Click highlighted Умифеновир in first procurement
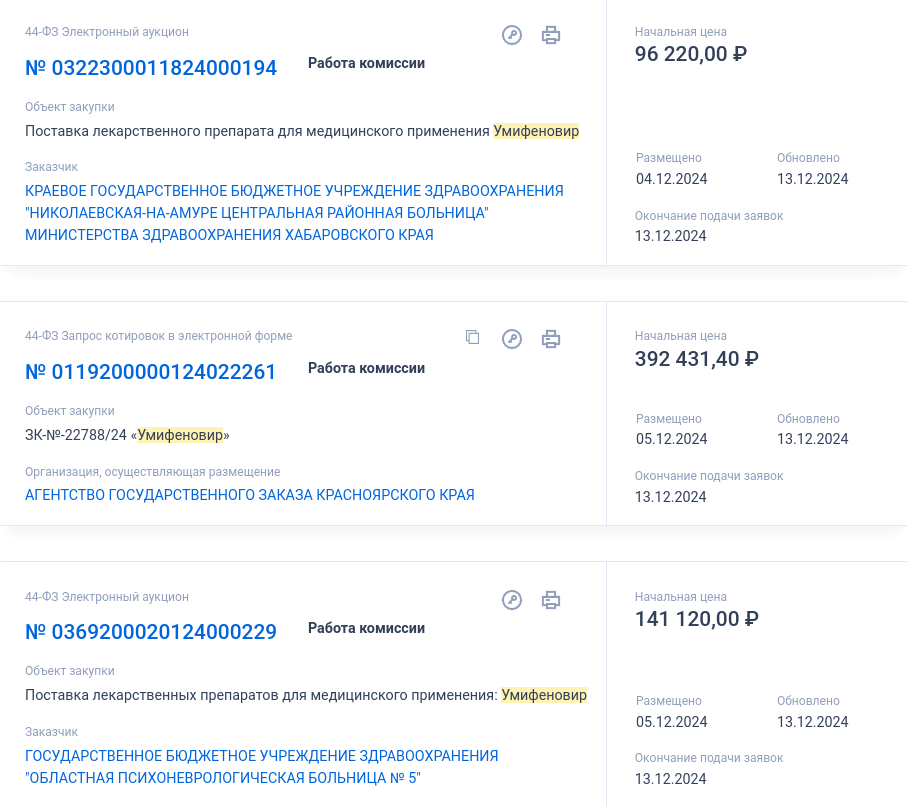The height and width of the screenshot is (806, 907). tap(536, 131)
